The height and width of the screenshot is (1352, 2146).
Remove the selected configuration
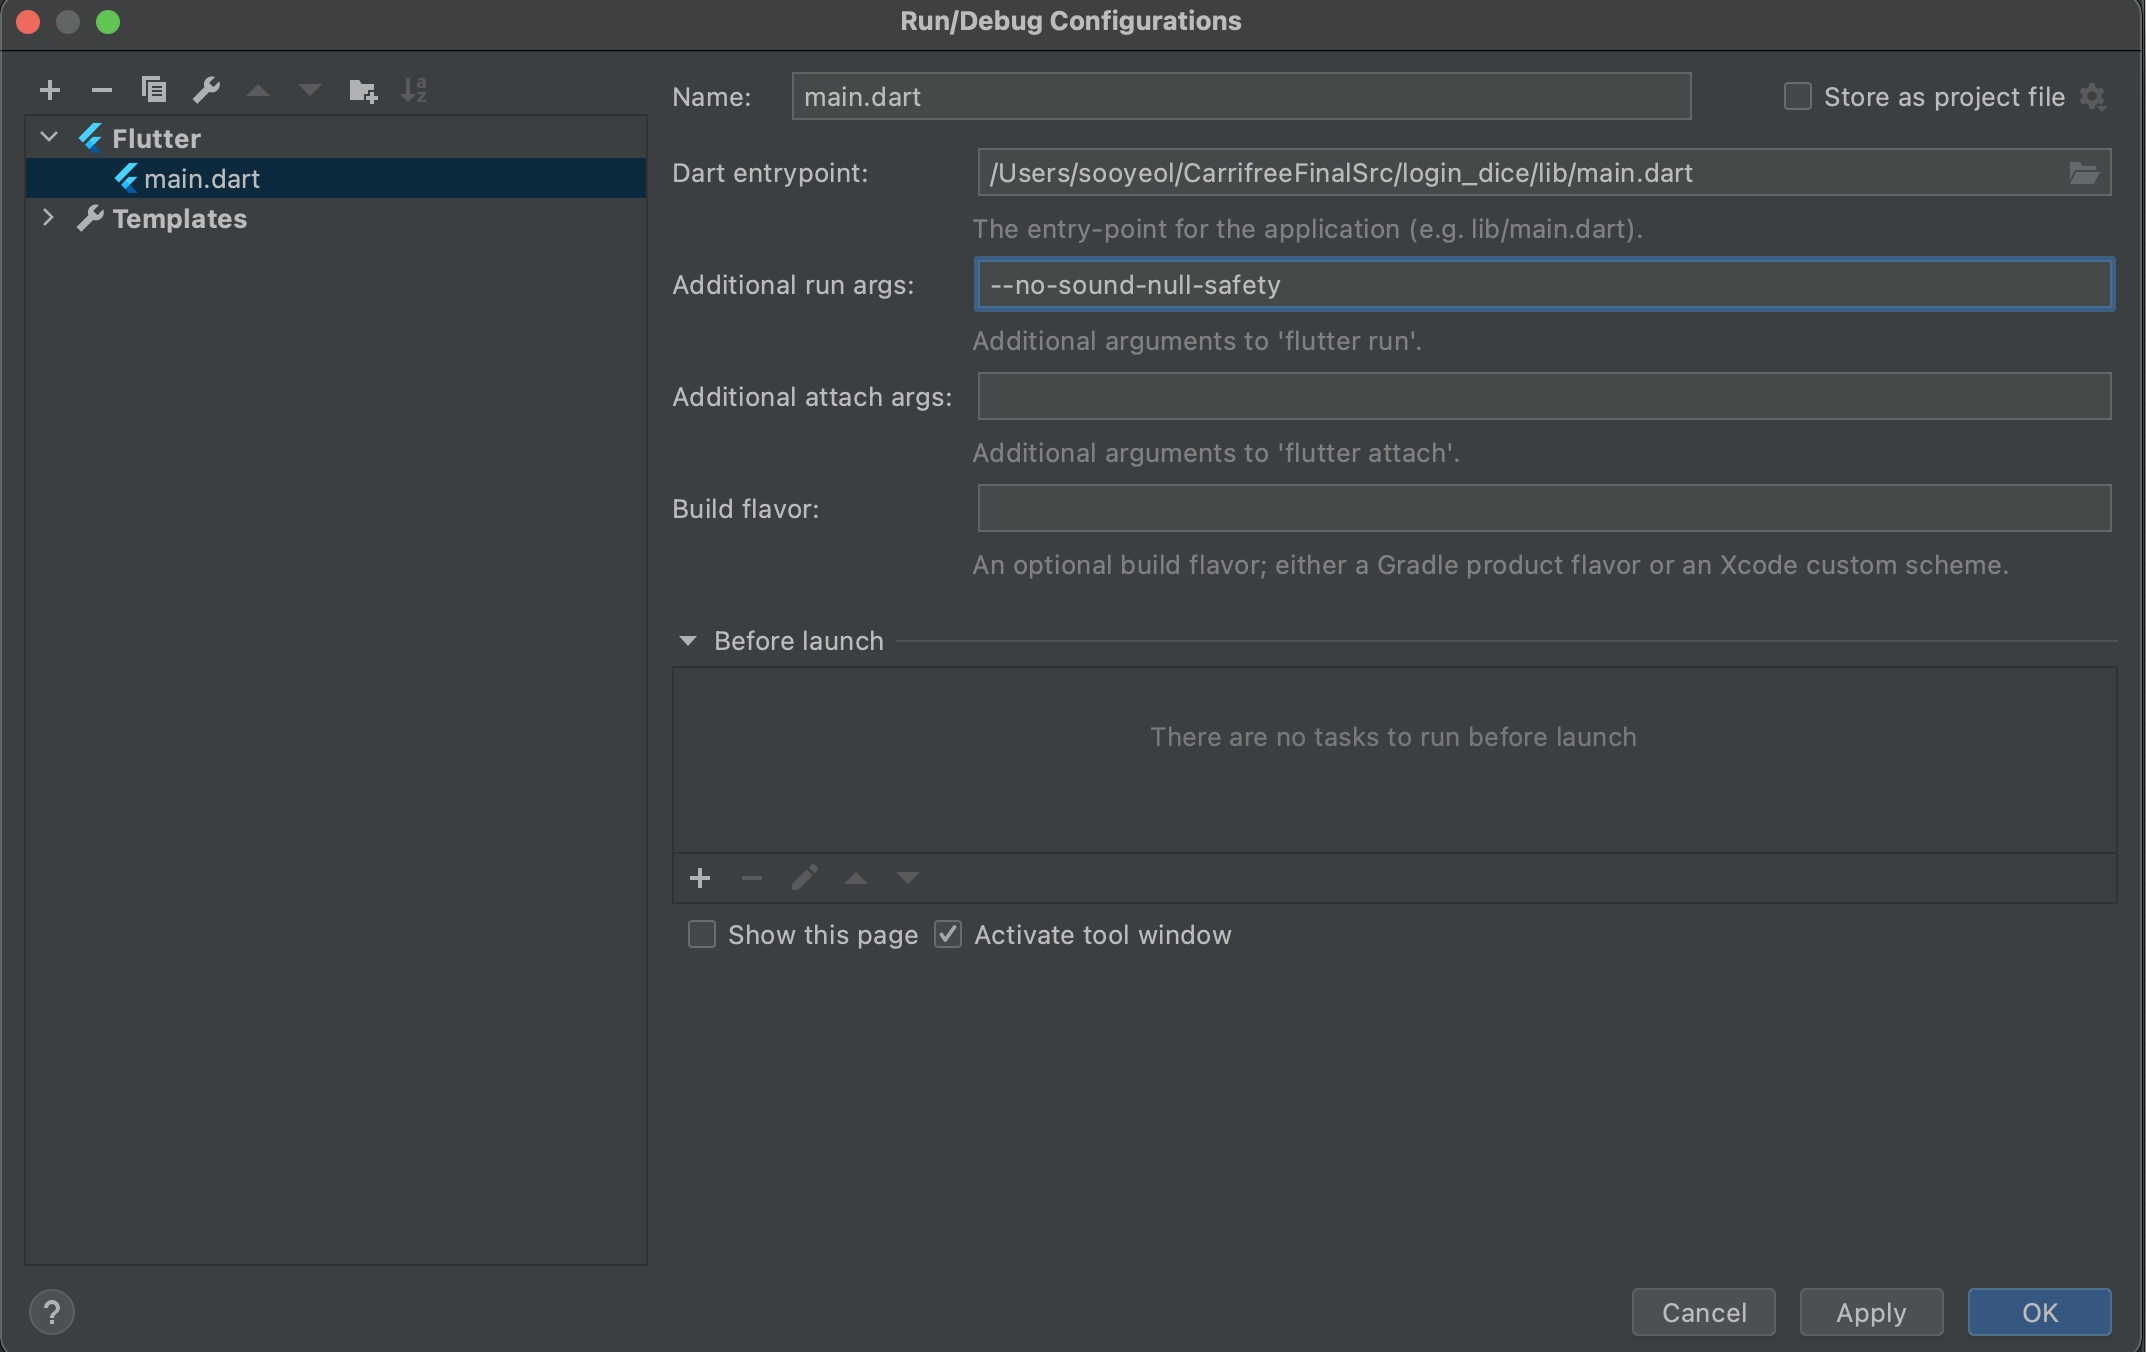(101, 91)
